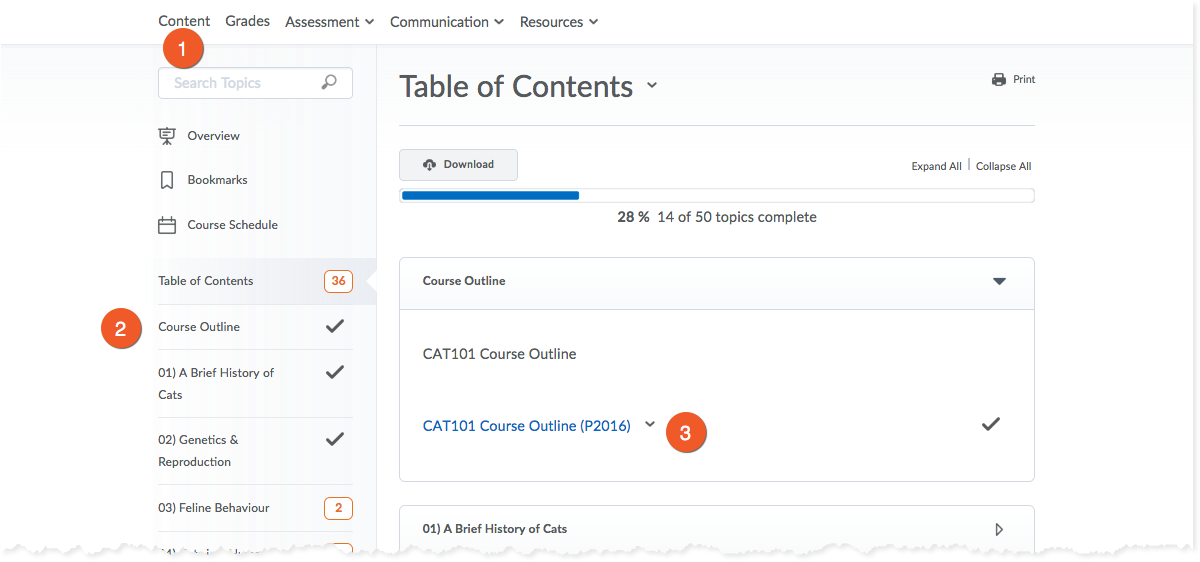Image resolution: width=1200 pixels, height=562 pixels.
Task: Click the completion checkmark for CAT101 Course Outline (P2016)
Action: 990,424
